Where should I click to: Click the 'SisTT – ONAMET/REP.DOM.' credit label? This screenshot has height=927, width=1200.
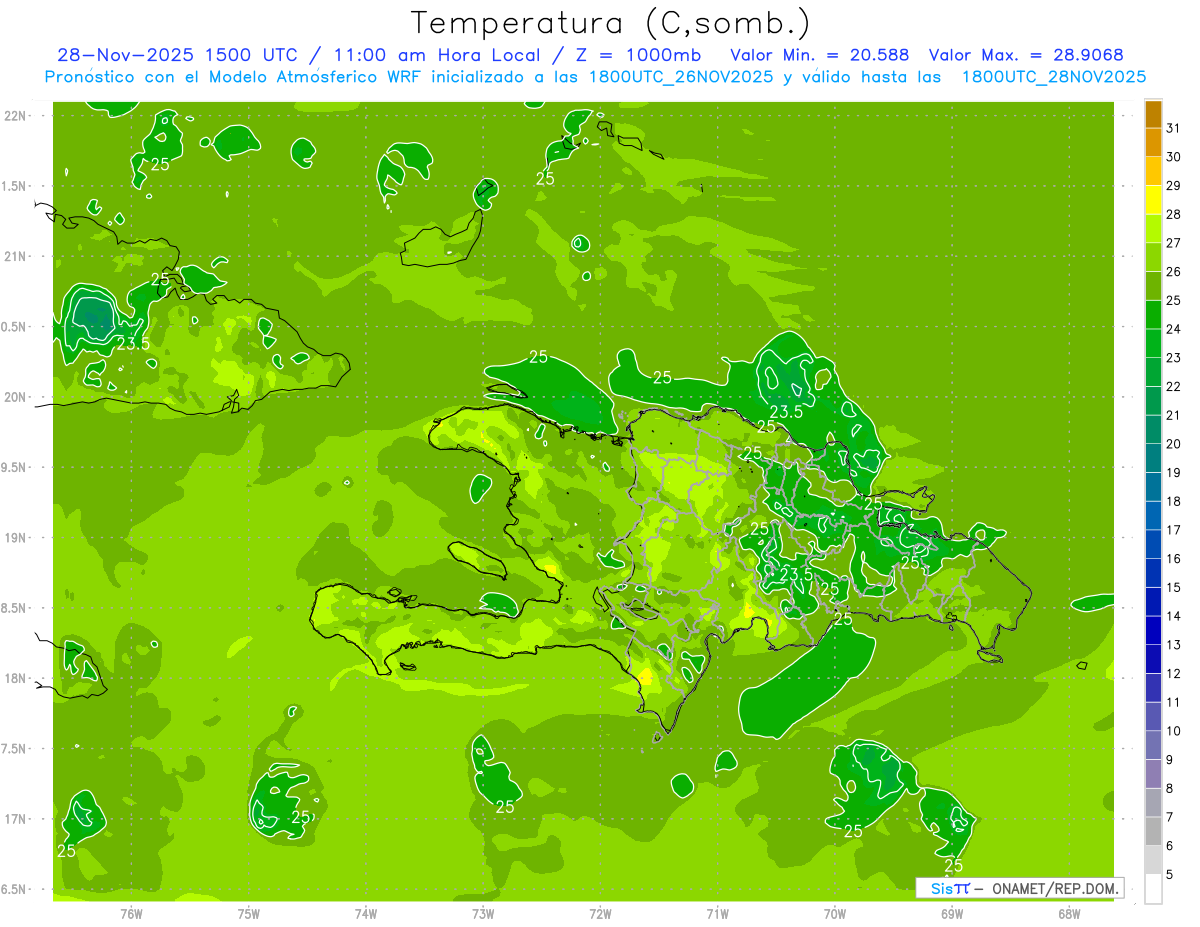coord(1019,888)
